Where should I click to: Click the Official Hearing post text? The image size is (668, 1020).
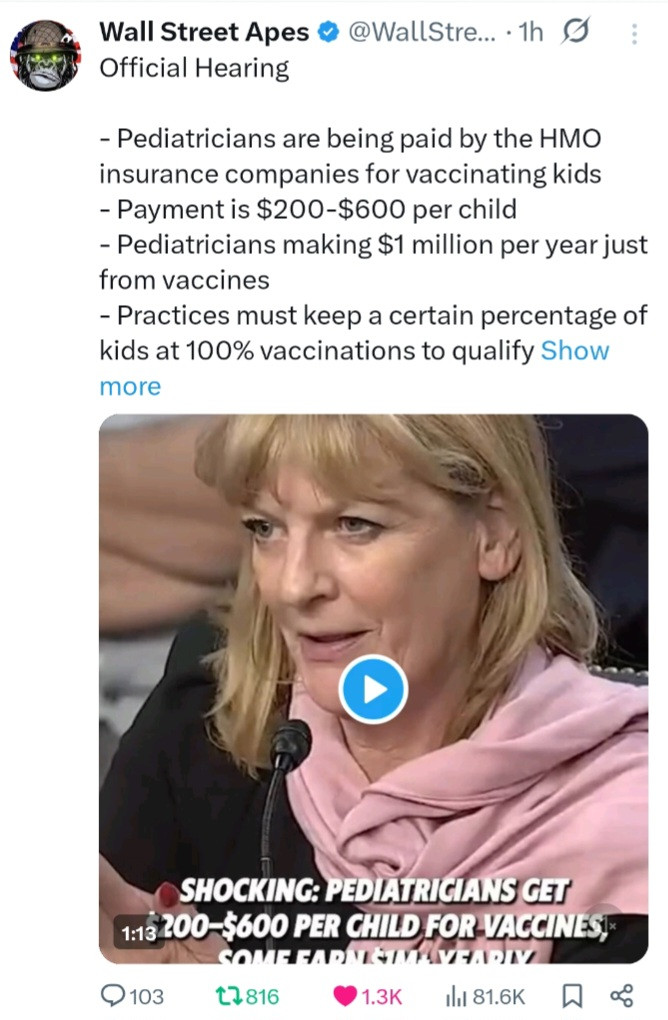pos(194,68)
